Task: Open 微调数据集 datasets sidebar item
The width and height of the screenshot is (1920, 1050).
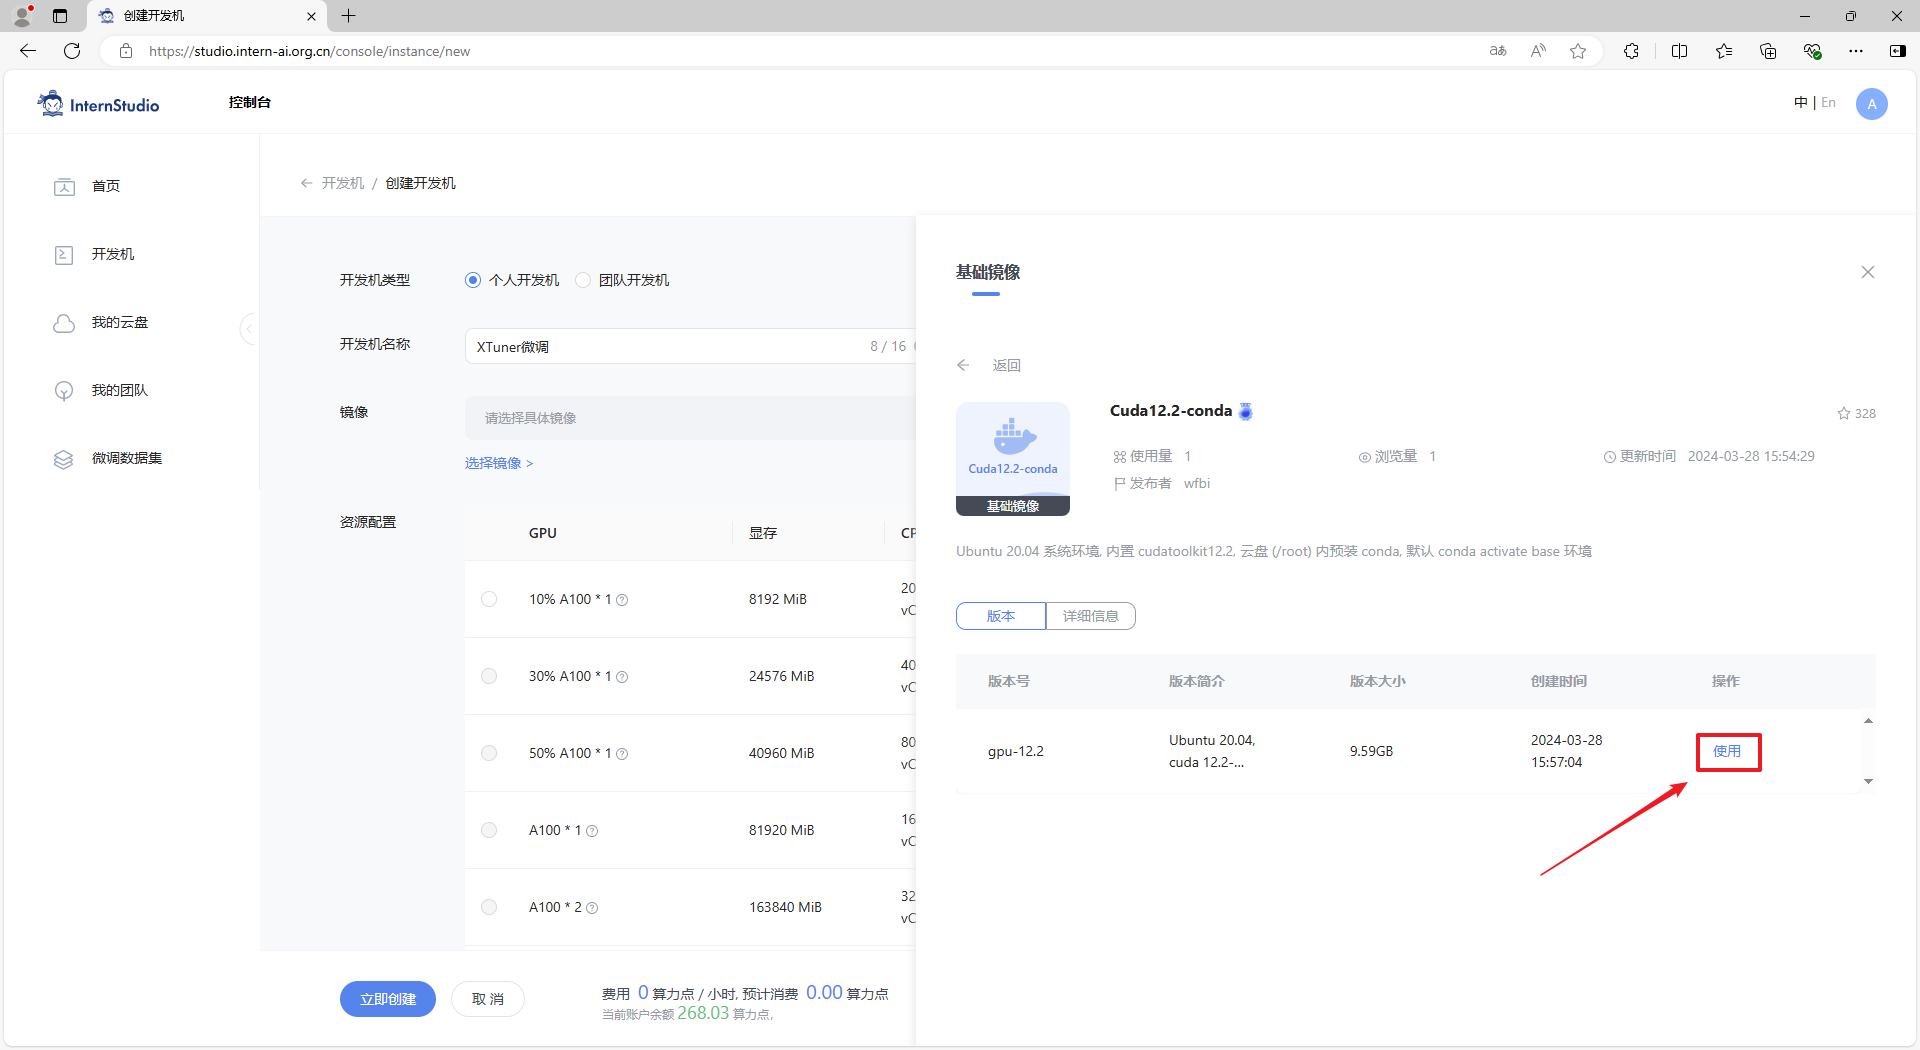Action: tap(127, 458)
